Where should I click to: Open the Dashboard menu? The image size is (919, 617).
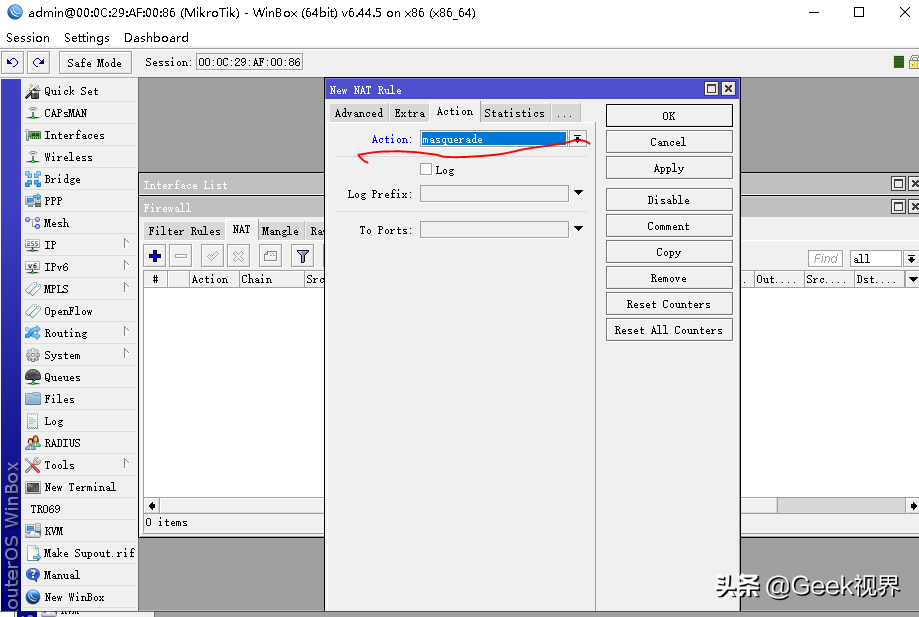point(156,38)
